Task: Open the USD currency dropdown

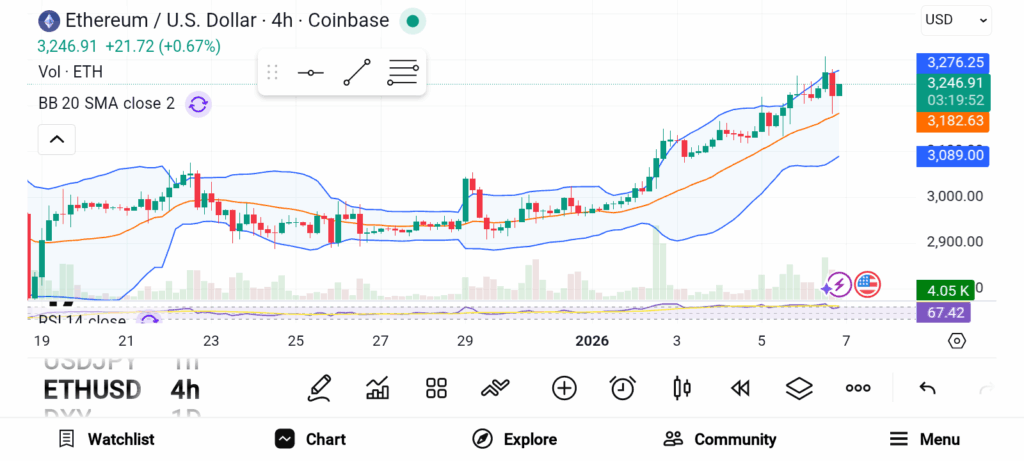Action: [956, 19]
